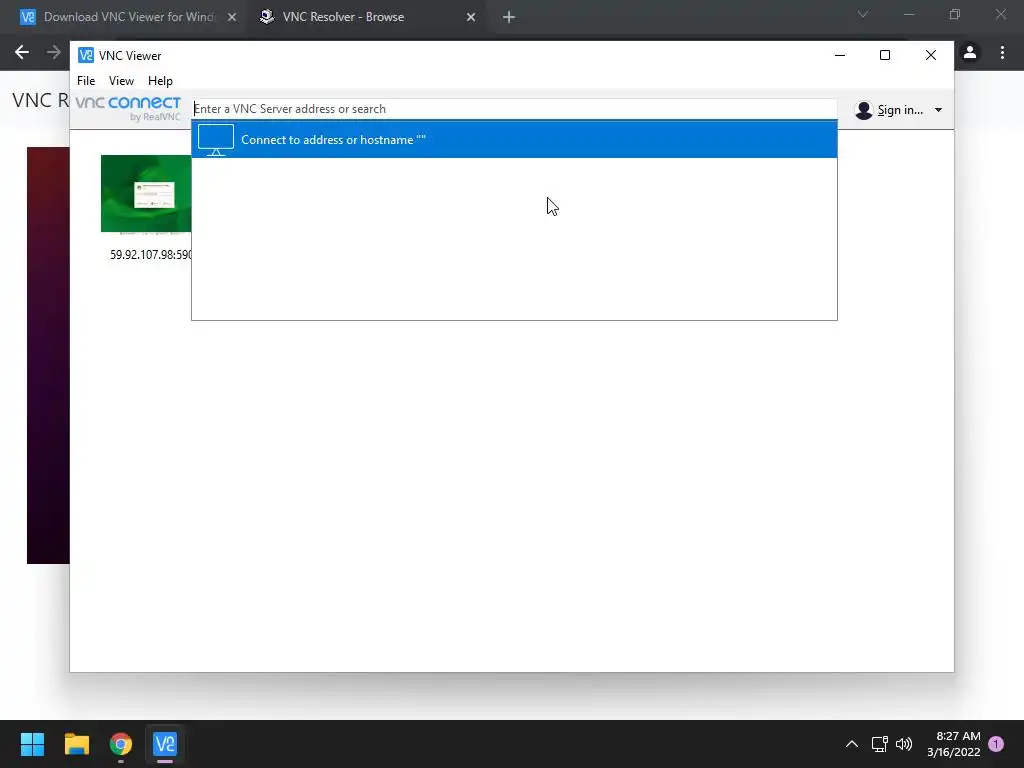Open the Chrome profile icon
This screenshot has height=768, width=1024.
tap(970, 52)
